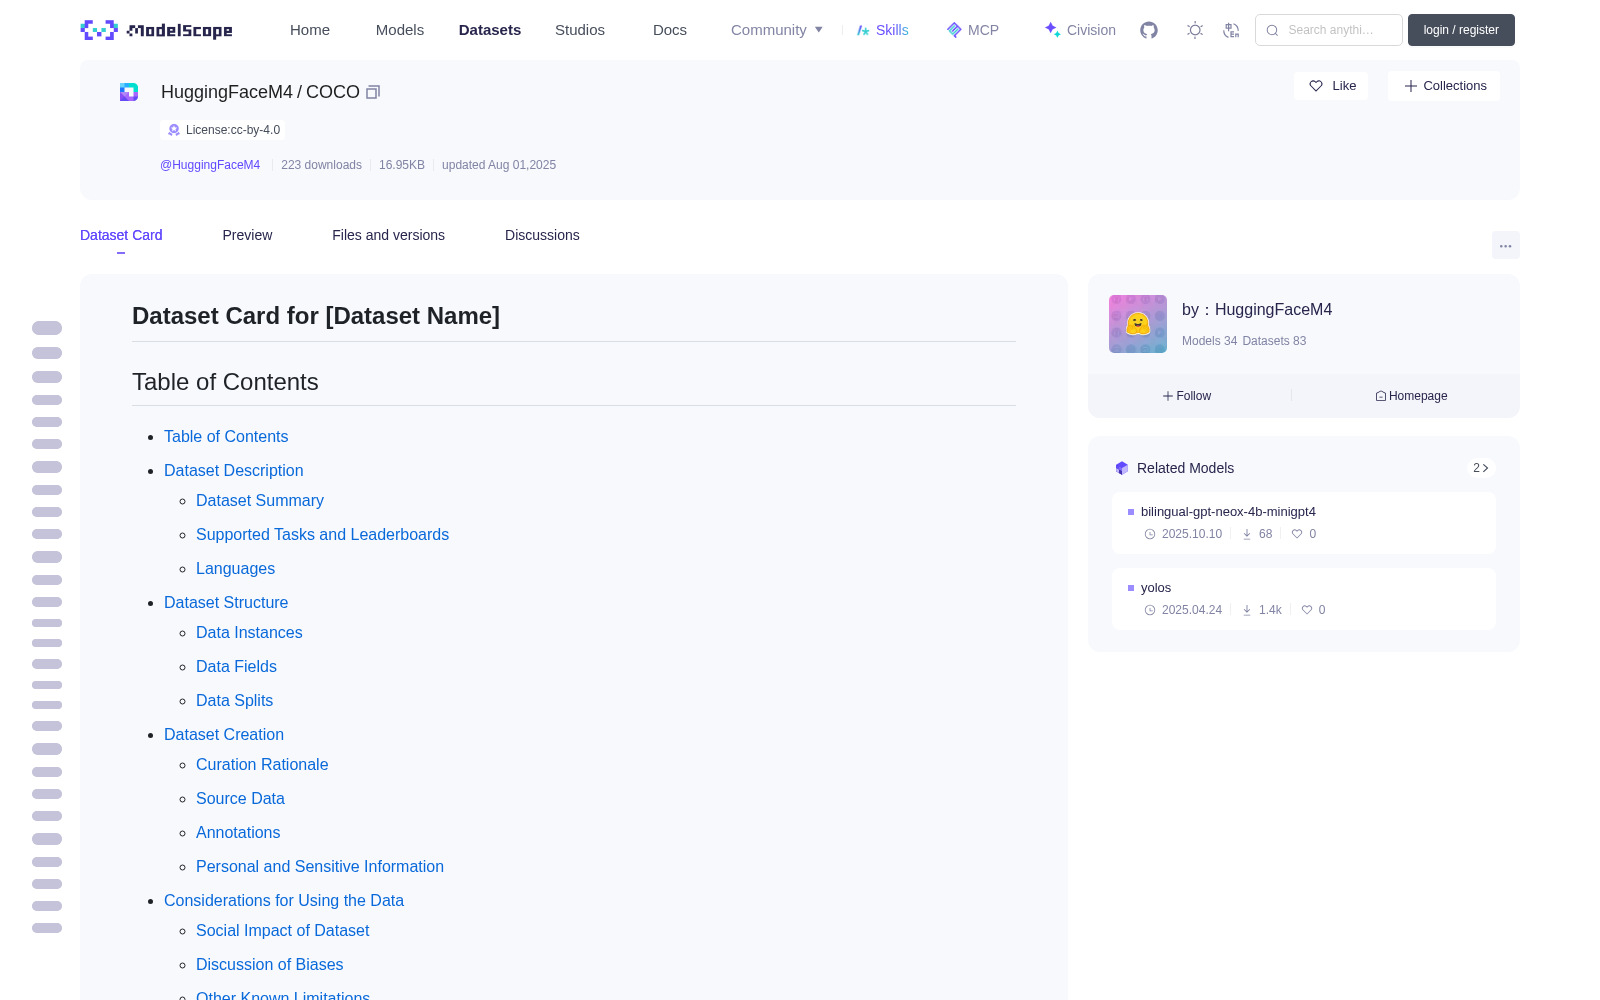Image resolution: width=1600 pixels, height=1000 pixels.
Task: Open the bilingual-gpt-neox-4b-minigpt4 model card
Action: coord(1304,523)
